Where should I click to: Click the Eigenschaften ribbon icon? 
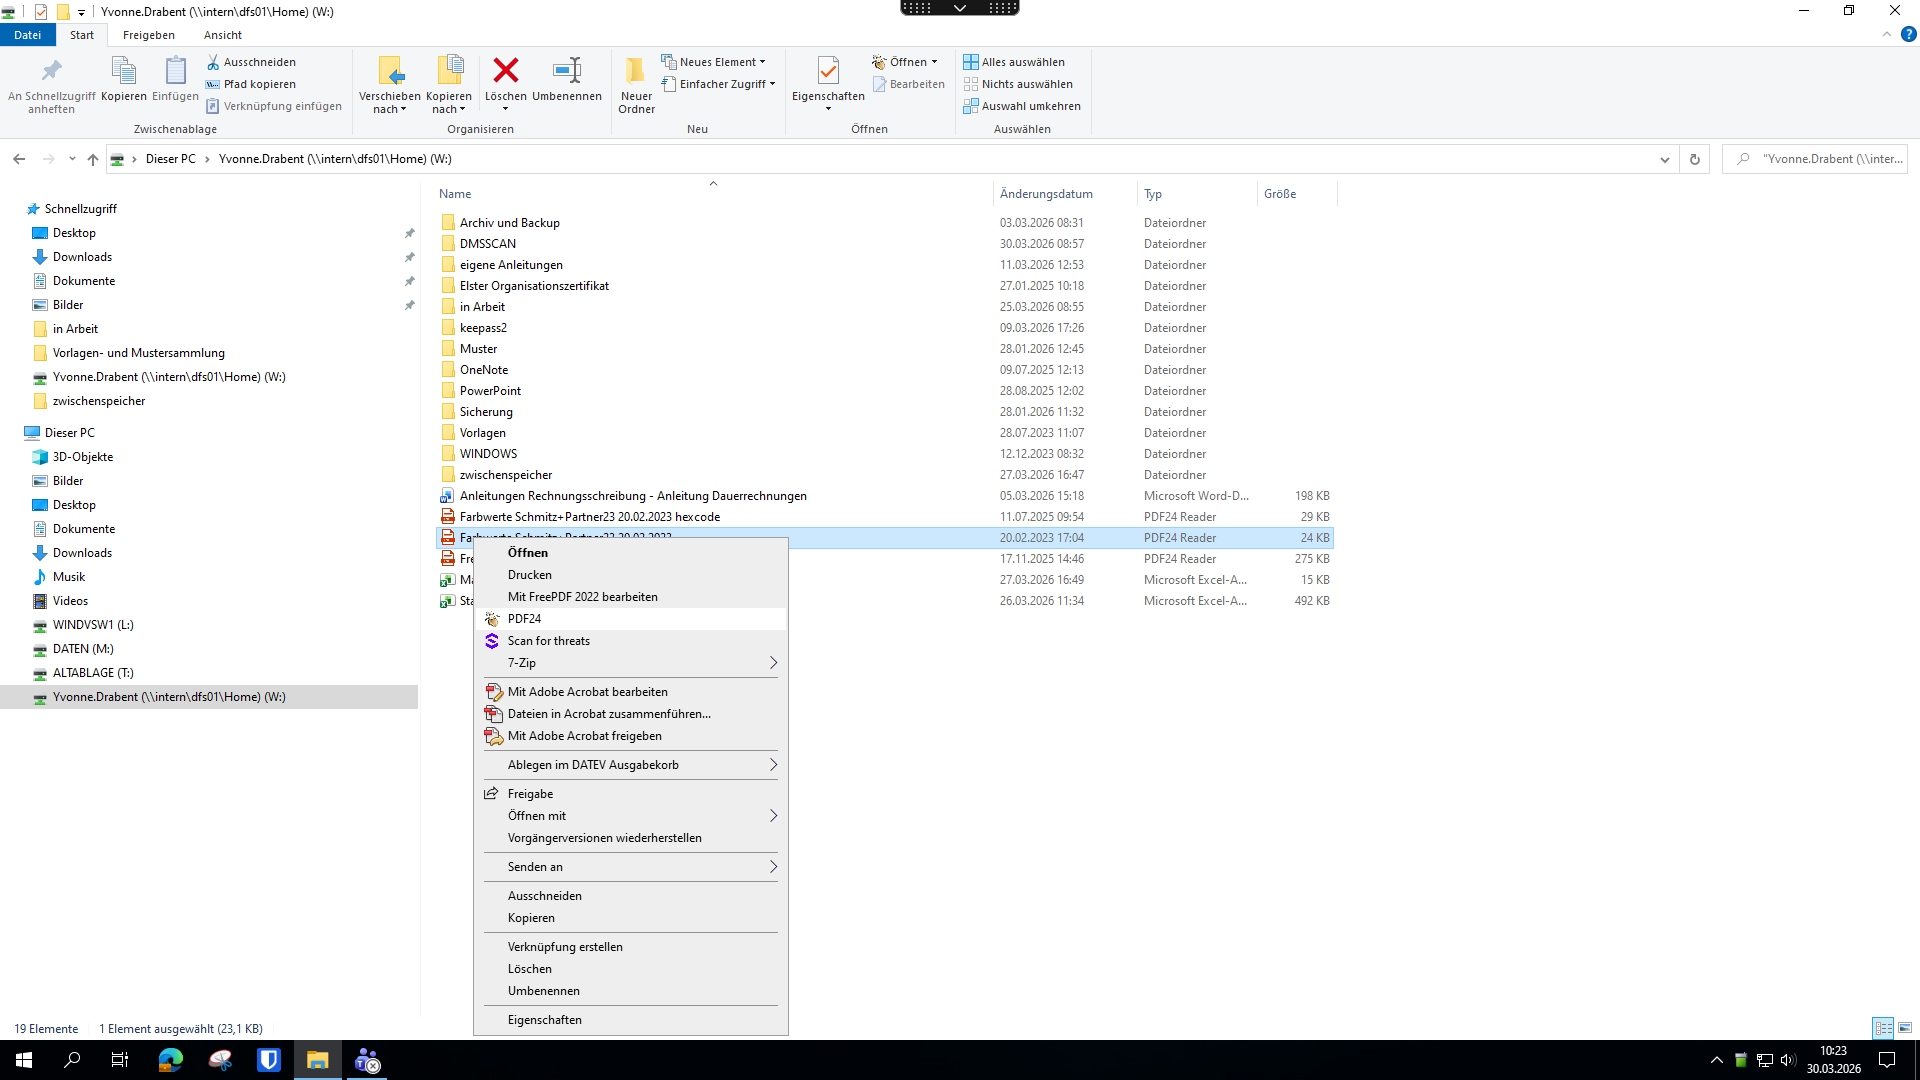(x=828, y=71)
